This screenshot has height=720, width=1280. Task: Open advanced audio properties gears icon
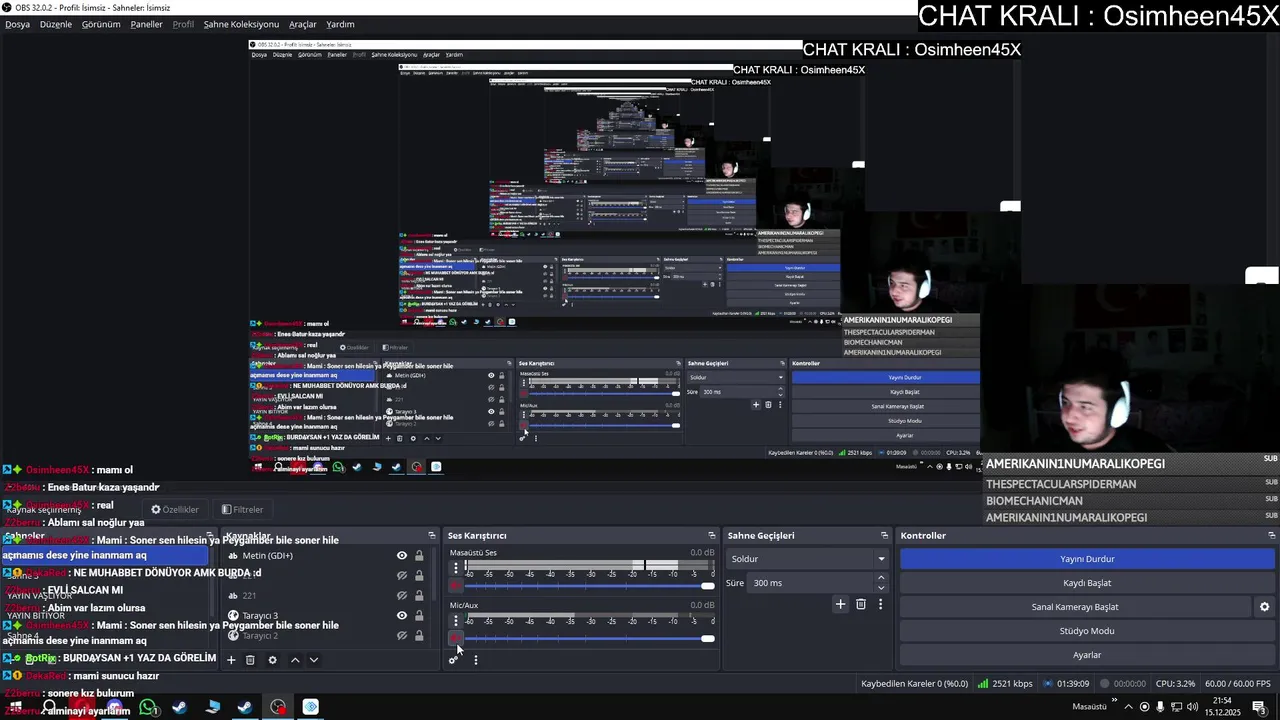coord(454,659)
